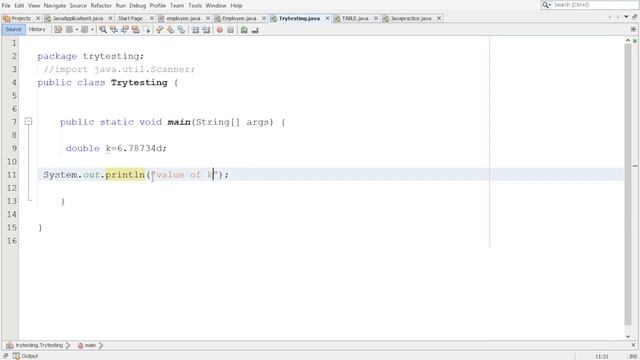Click split editor icon at toolbar right
The height and width of the screenshot is (360, 640).
click(x=633, y=29)
